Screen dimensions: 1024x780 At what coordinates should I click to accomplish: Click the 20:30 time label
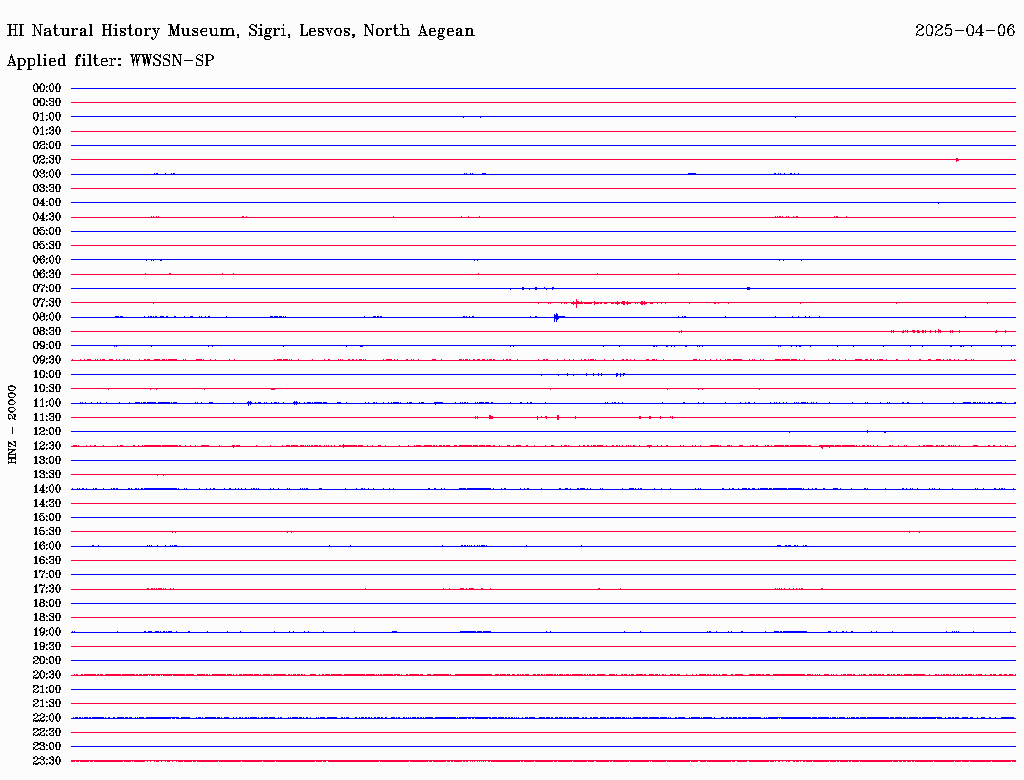click(47, 675)
